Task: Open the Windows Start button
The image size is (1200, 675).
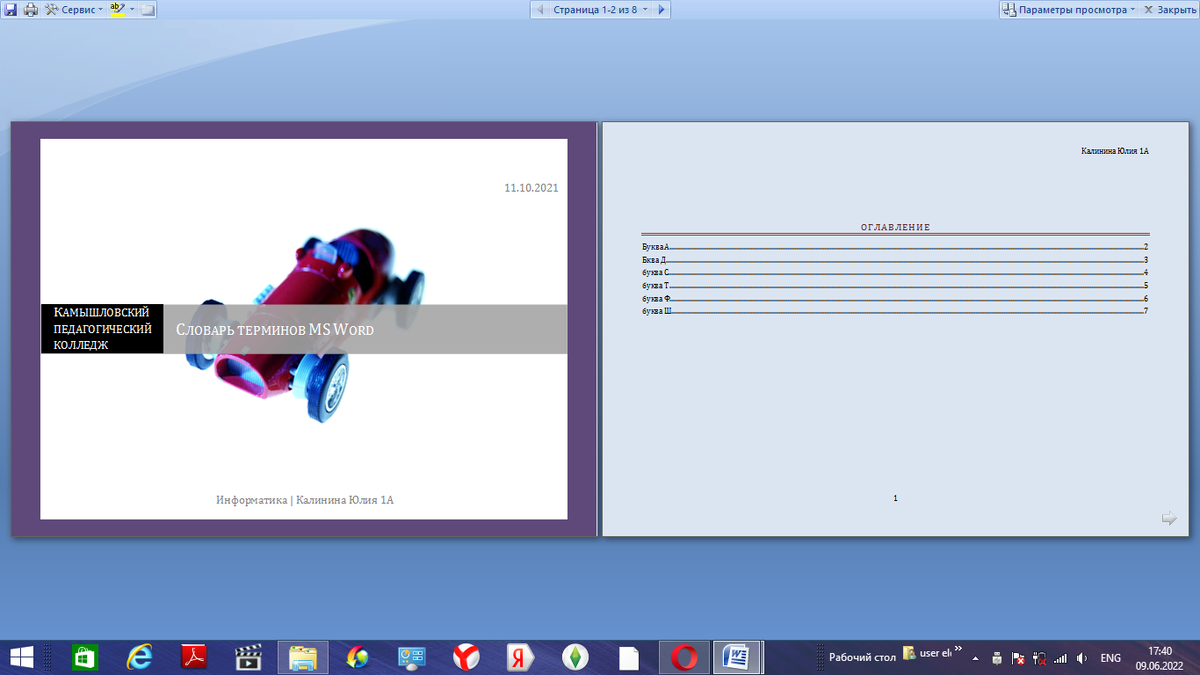Action: (22, 657)
